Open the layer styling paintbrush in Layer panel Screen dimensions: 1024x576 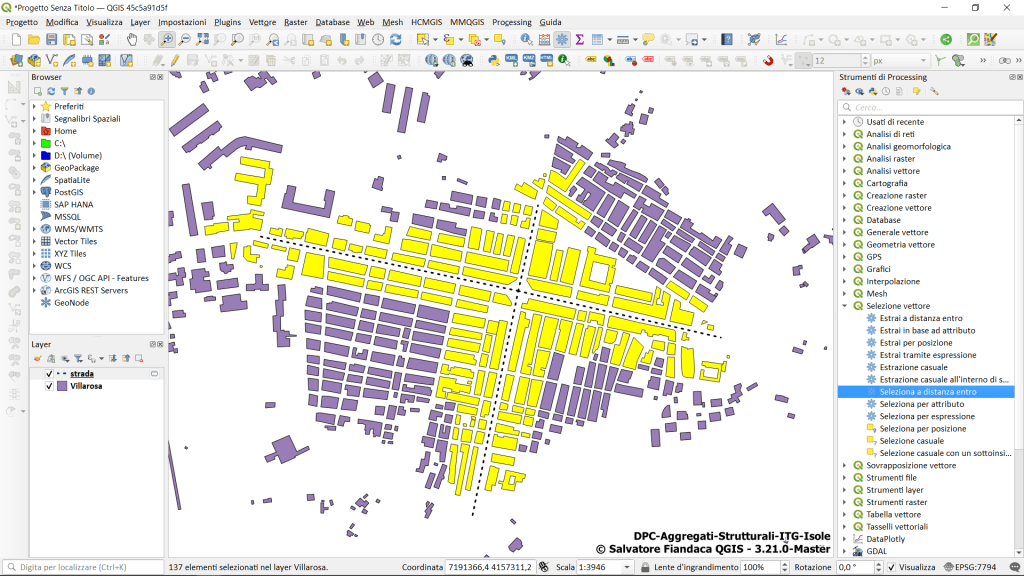pyautogui.click(x=38, y=358)
